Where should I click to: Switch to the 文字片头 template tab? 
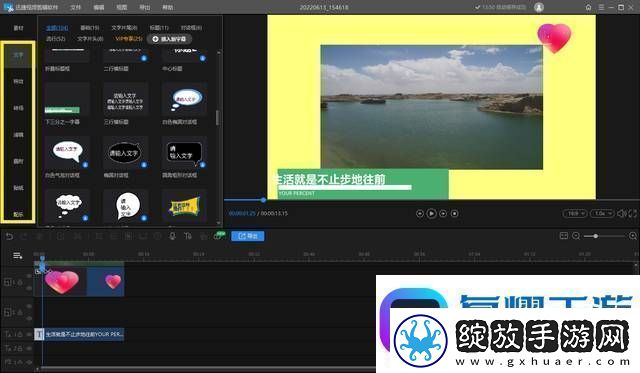[x=91, y=39]
